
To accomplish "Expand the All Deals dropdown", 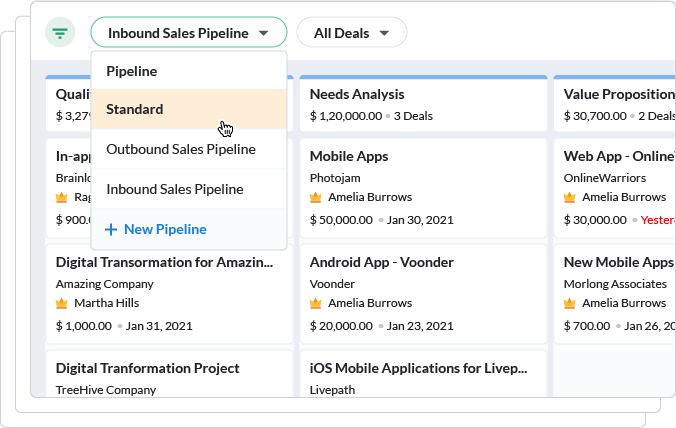I will (x=351, y=33).
